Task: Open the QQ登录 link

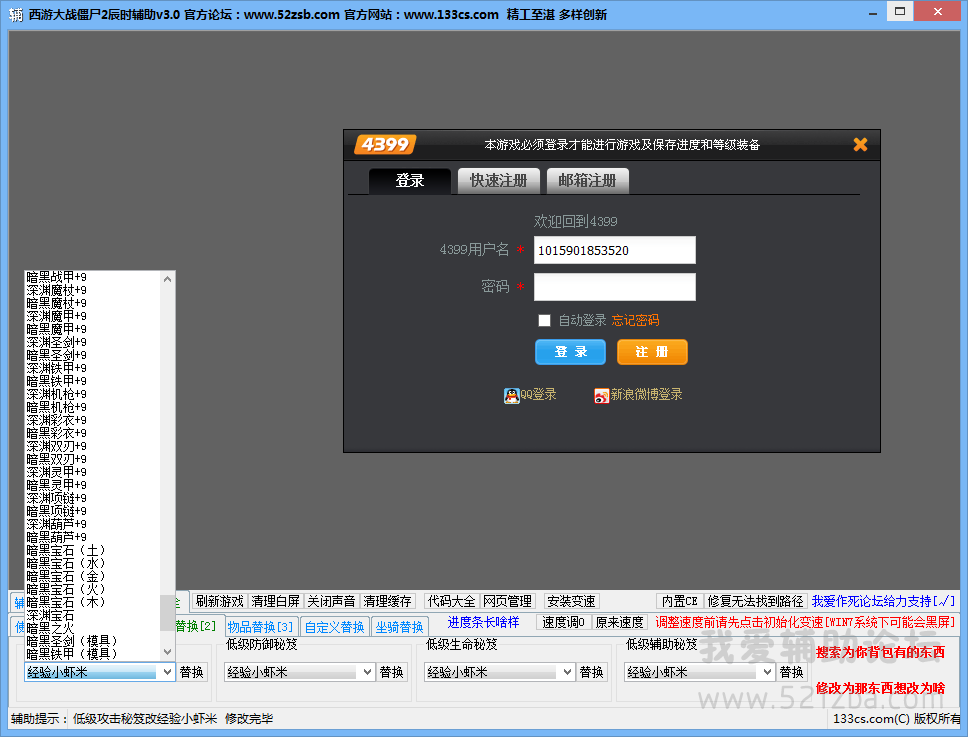Action: (538, 395)
